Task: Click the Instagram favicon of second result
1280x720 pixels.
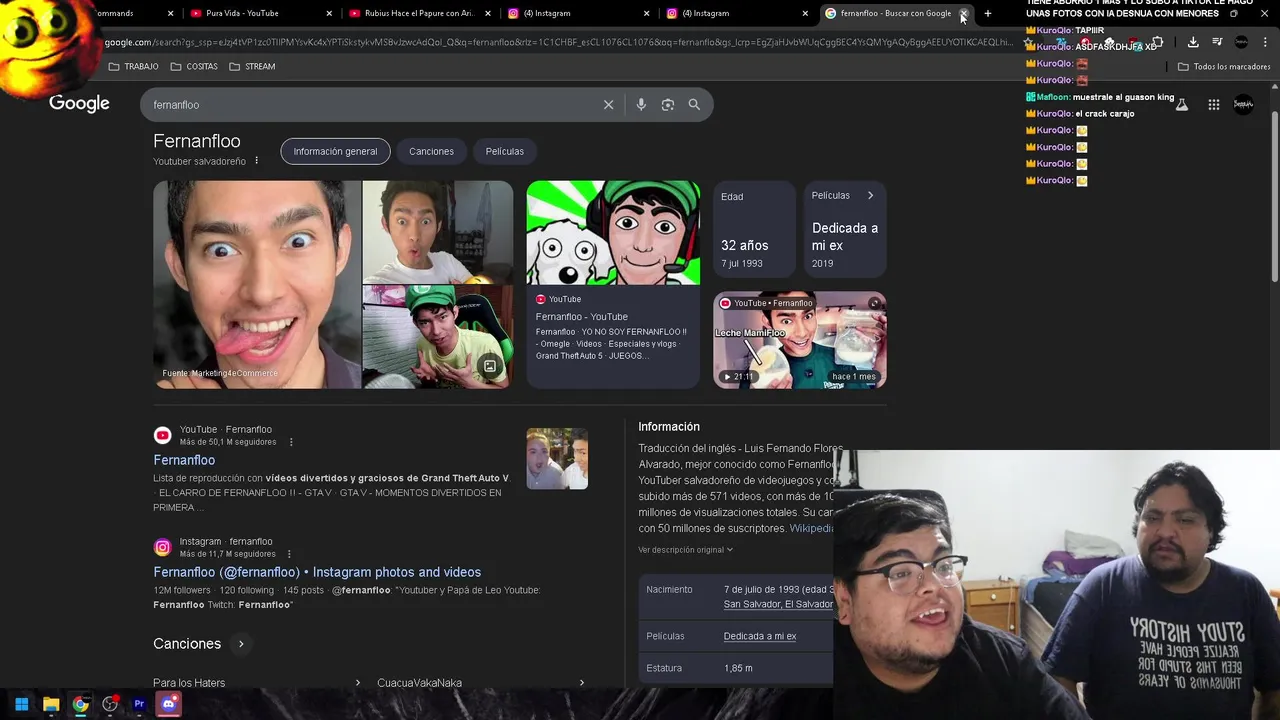Action: 162,547
